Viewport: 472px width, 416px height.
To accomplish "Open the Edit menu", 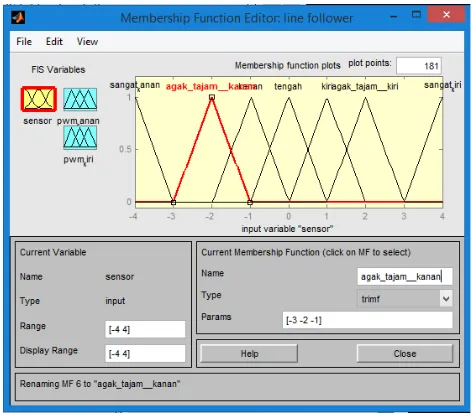I will coord(54,42).
